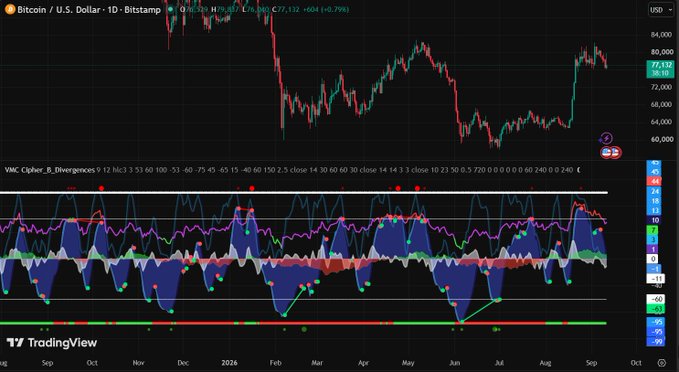Click the green market status dot
Viewport: 679px width, 372px height.
[x=171, y=9]
